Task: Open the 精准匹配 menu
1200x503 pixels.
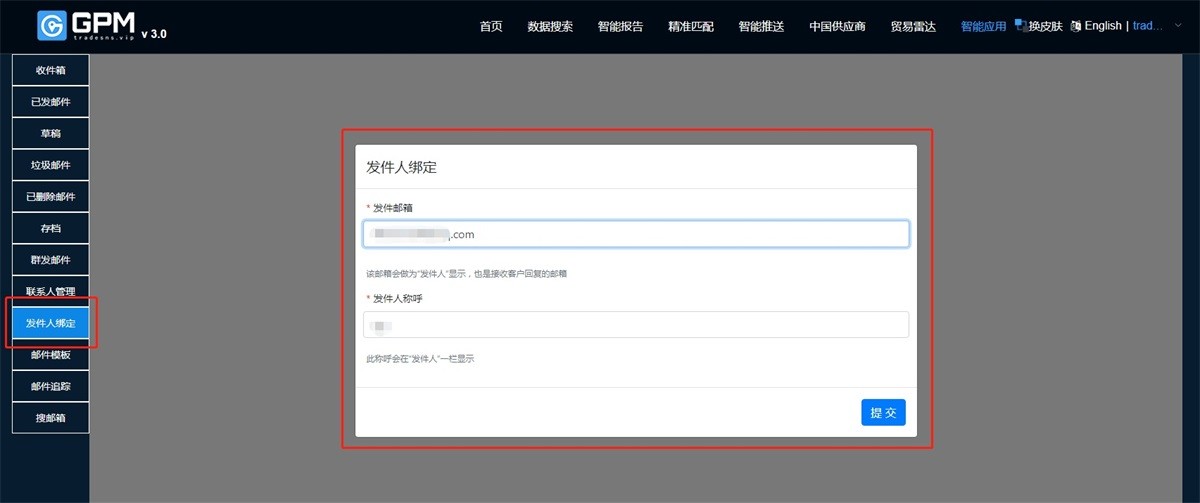Action: pos(691,27)
